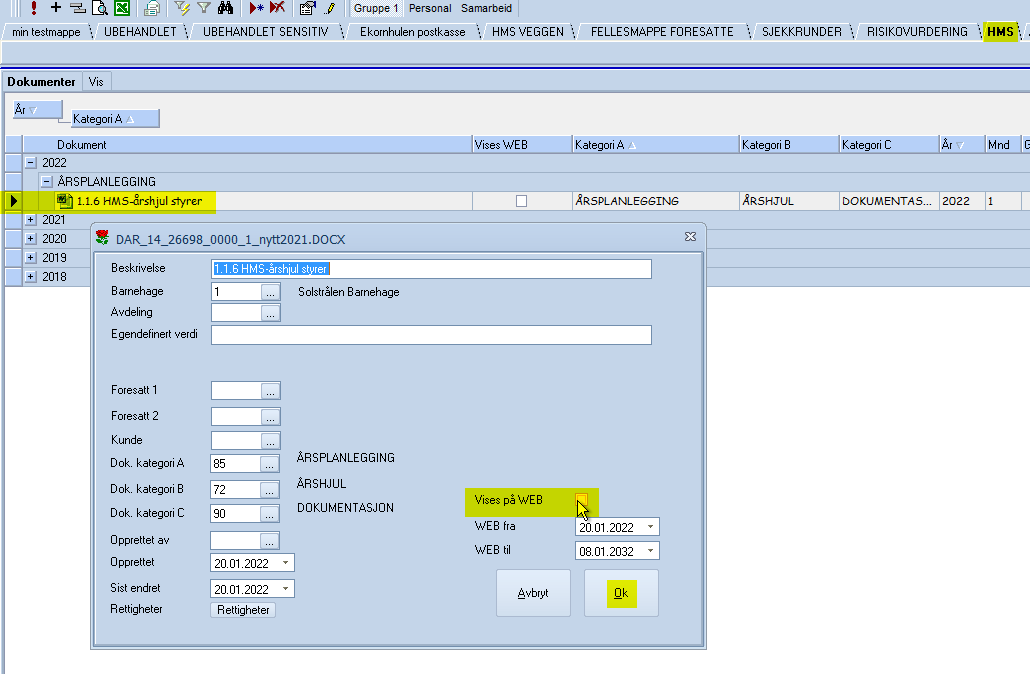Click the yellow pencil edit icon
1030x674 pixels.
(x=330, y=8)
